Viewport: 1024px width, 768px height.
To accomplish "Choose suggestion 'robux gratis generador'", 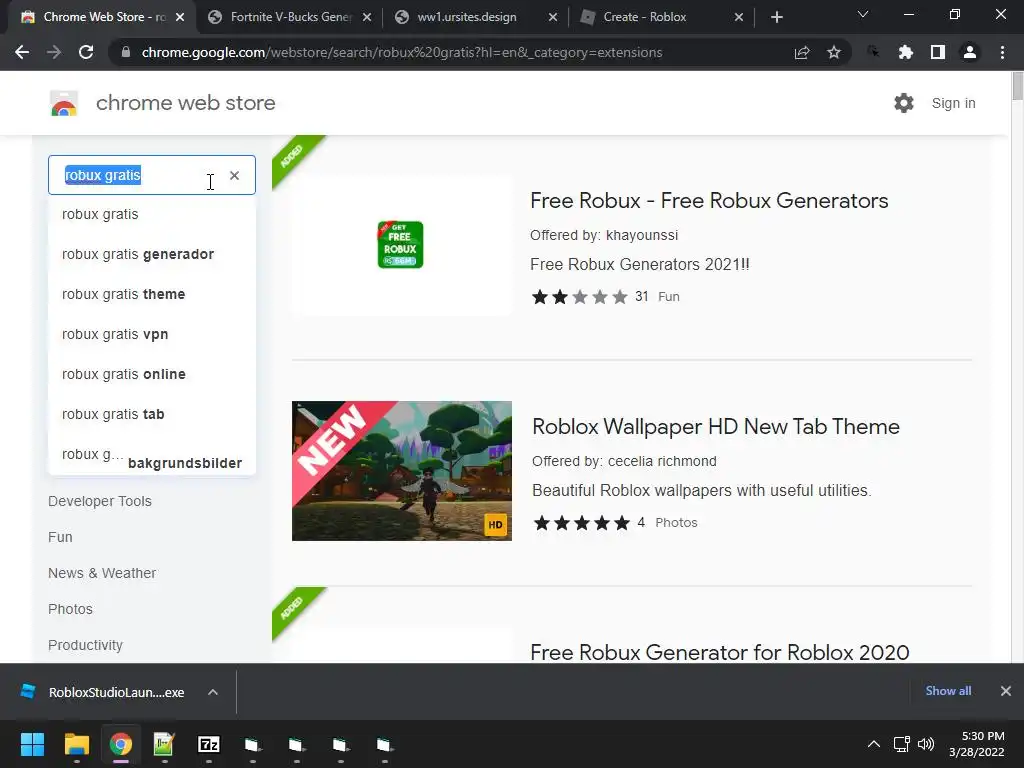I will [152, 254].
